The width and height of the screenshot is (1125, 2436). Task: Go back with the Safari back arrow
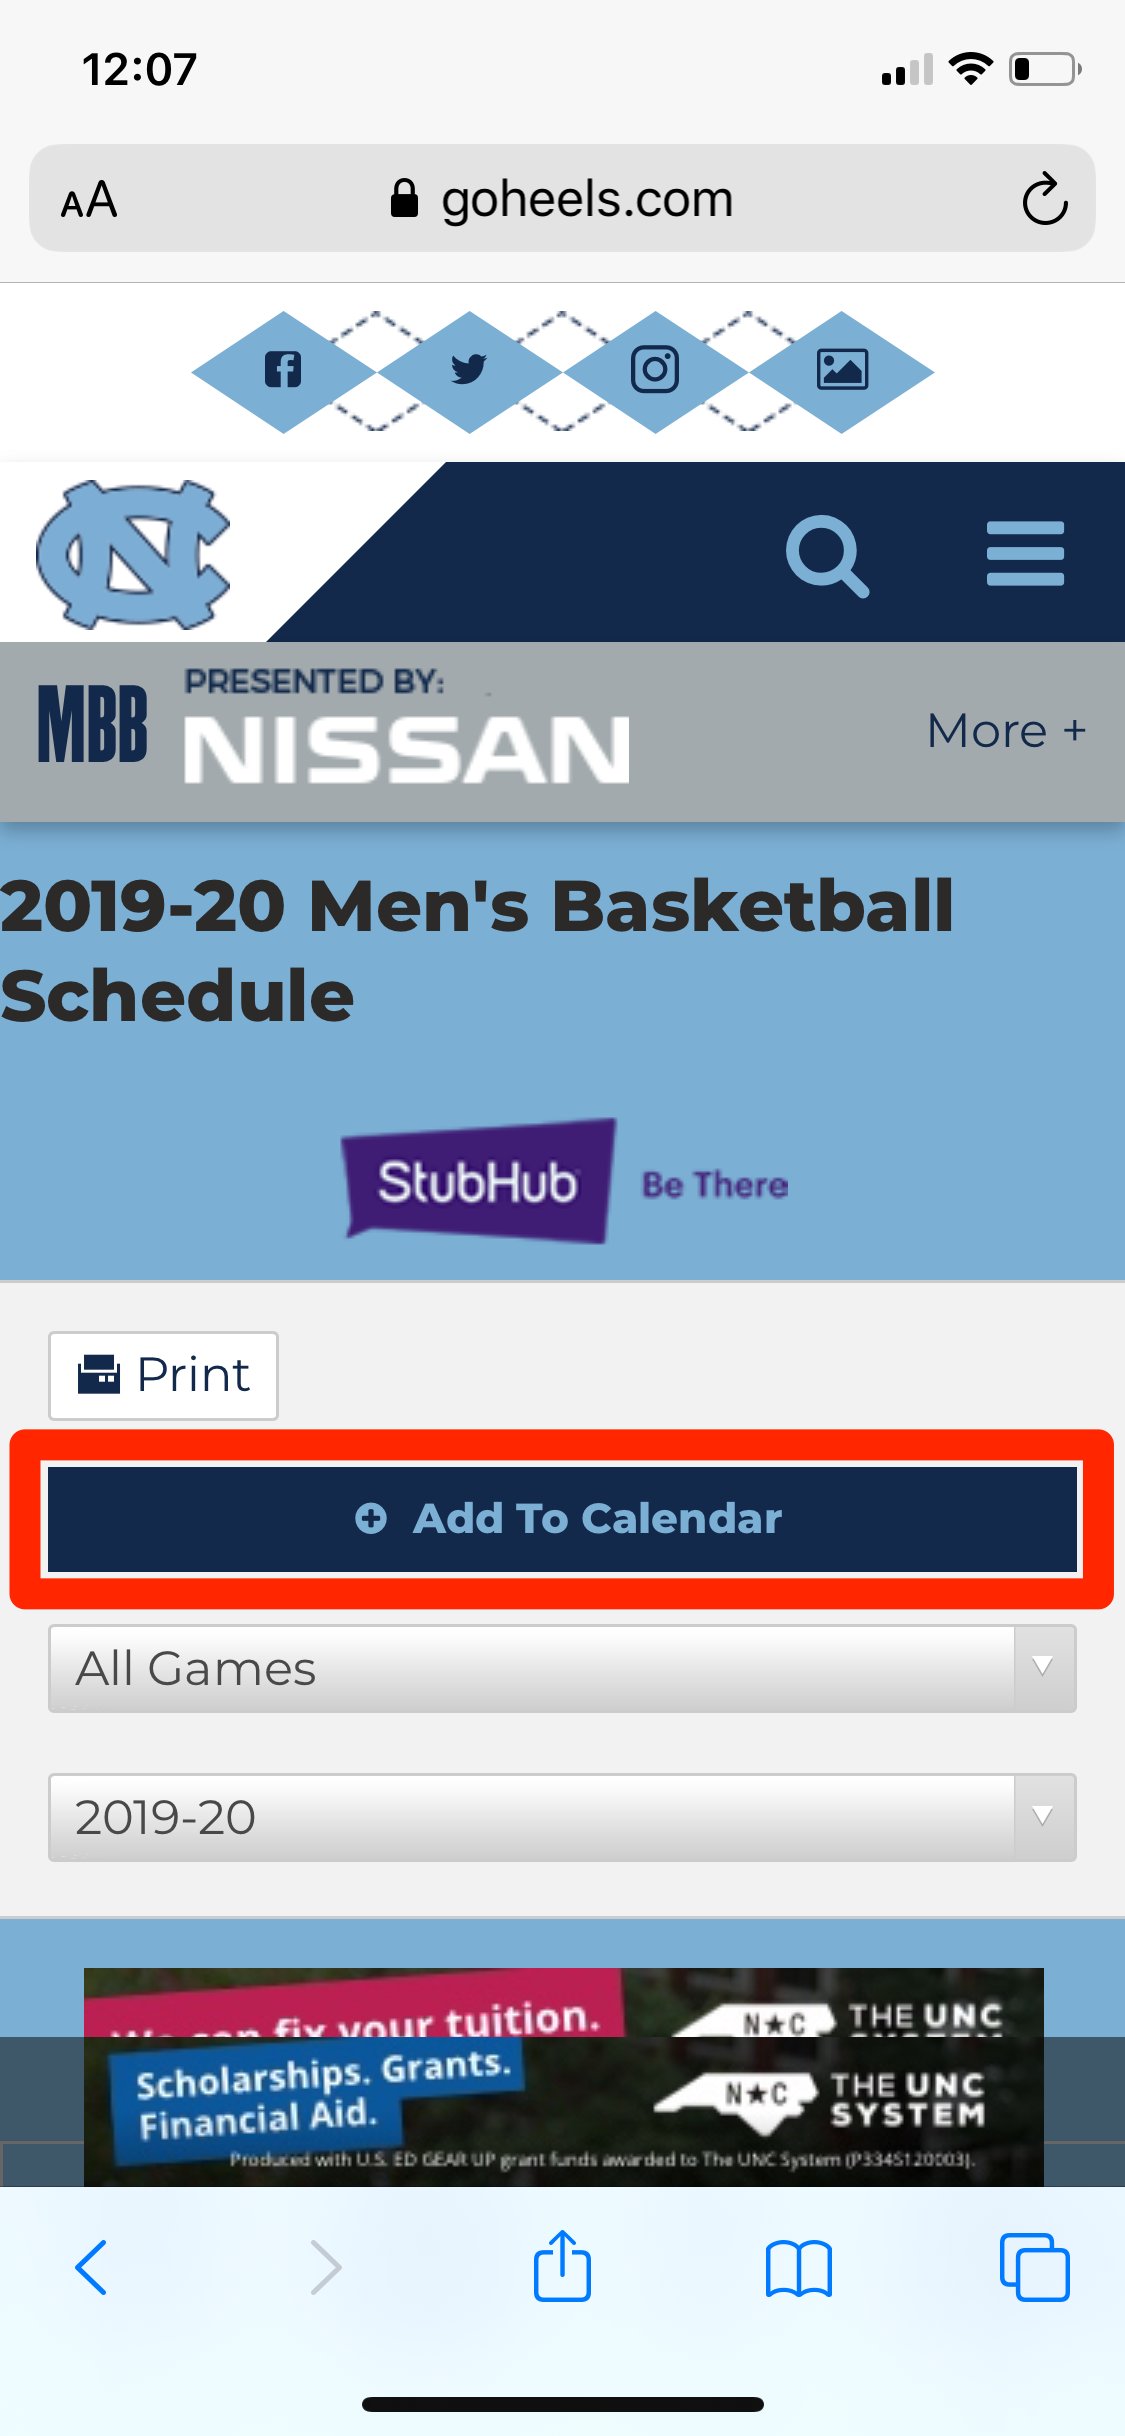pyautogui.click(x=92, y=2267)
